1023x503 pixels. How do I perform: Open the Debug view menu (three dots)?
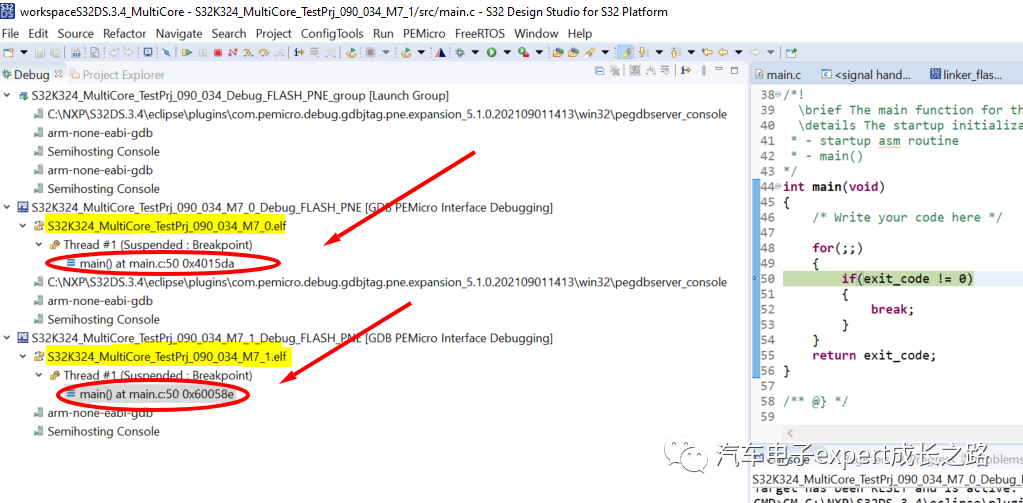pos(703,70)
